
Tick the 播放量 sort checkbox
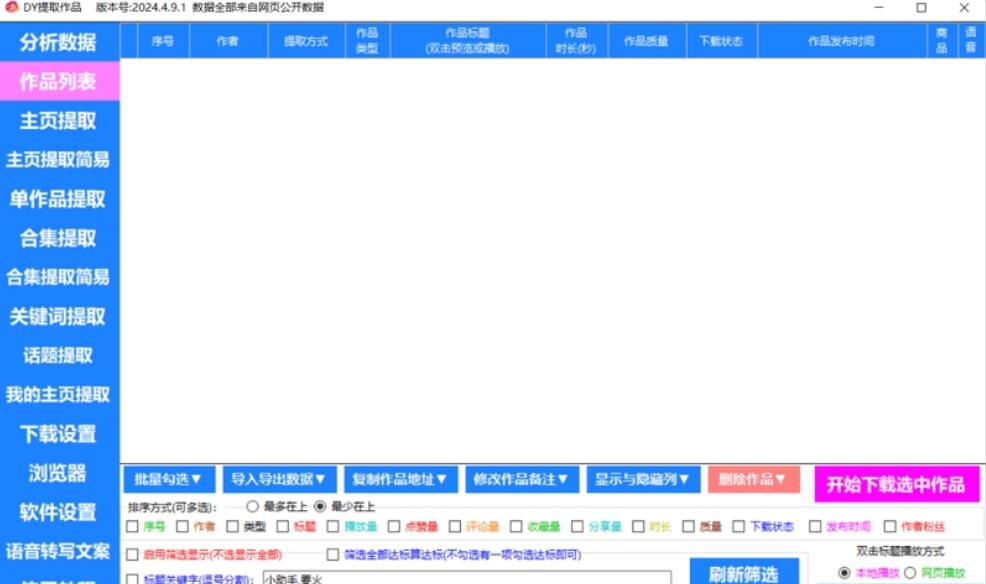[333, 526]
